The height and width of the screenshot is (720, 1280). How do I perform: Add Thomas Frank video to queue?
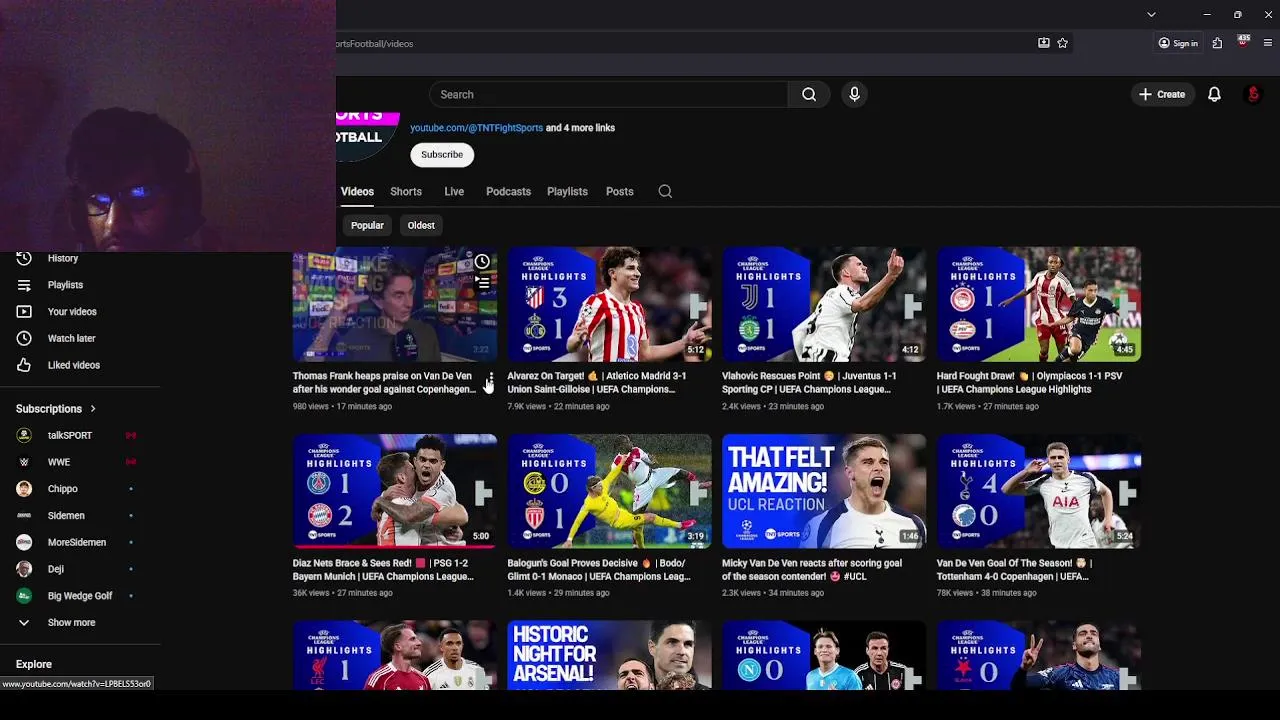click(482, 284)
